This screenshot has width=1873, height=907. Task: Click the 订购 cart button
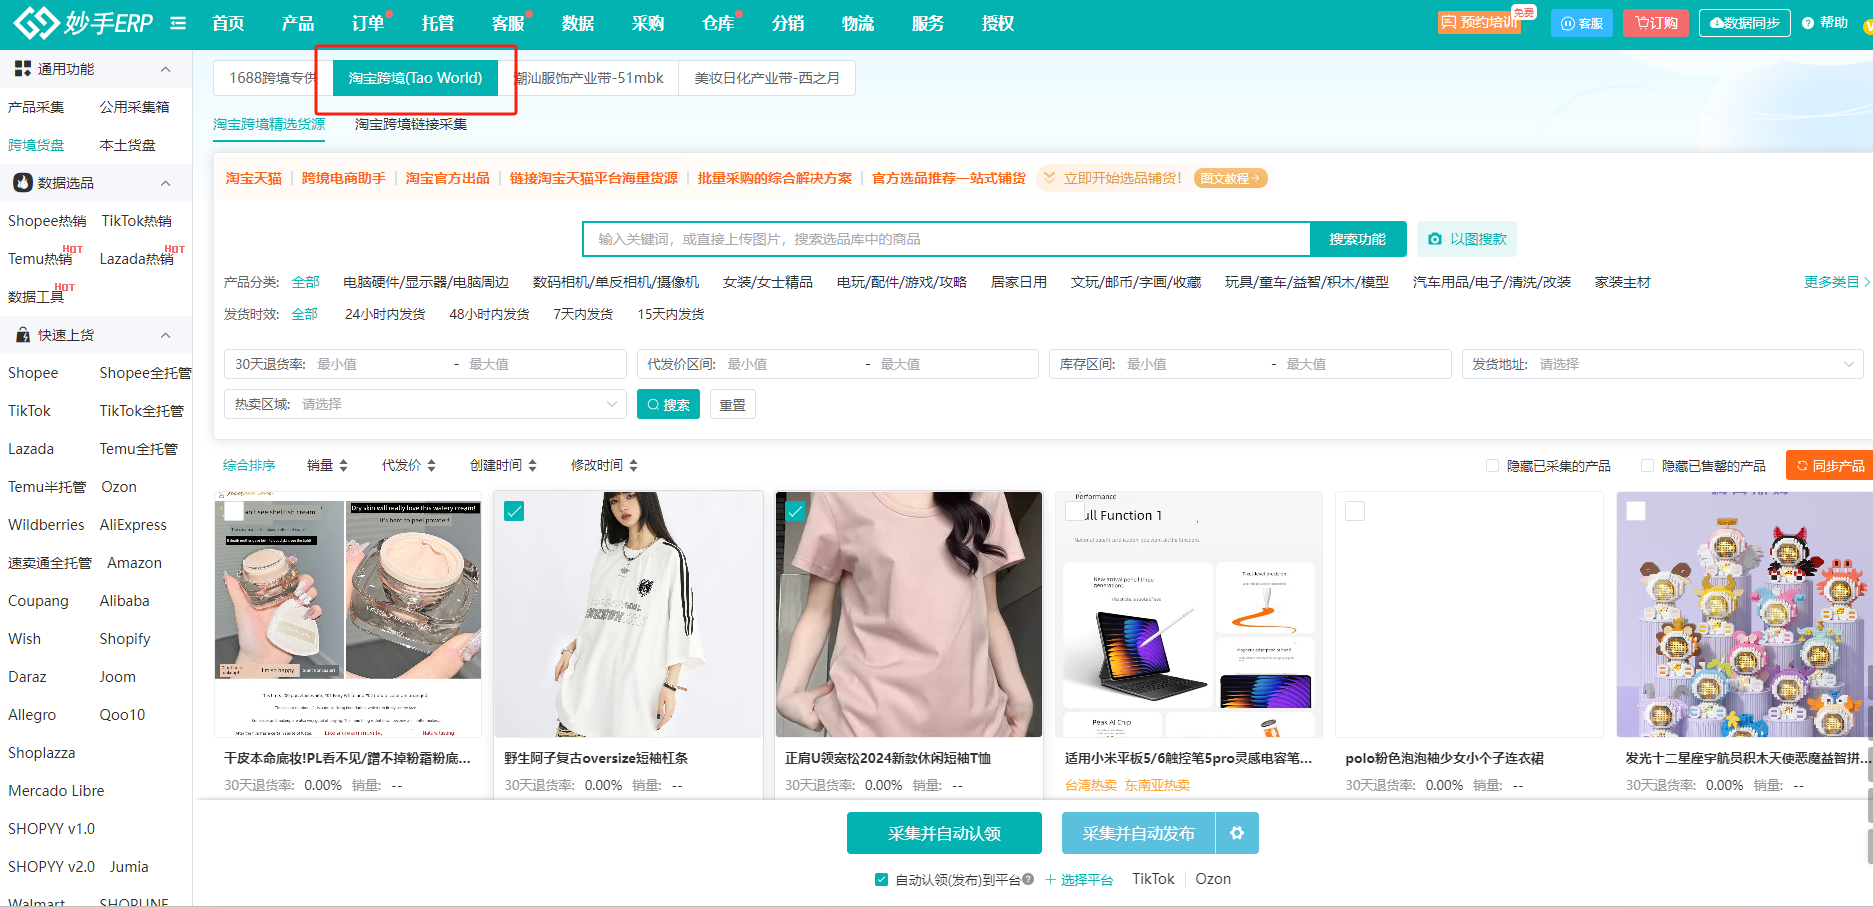1657,23
